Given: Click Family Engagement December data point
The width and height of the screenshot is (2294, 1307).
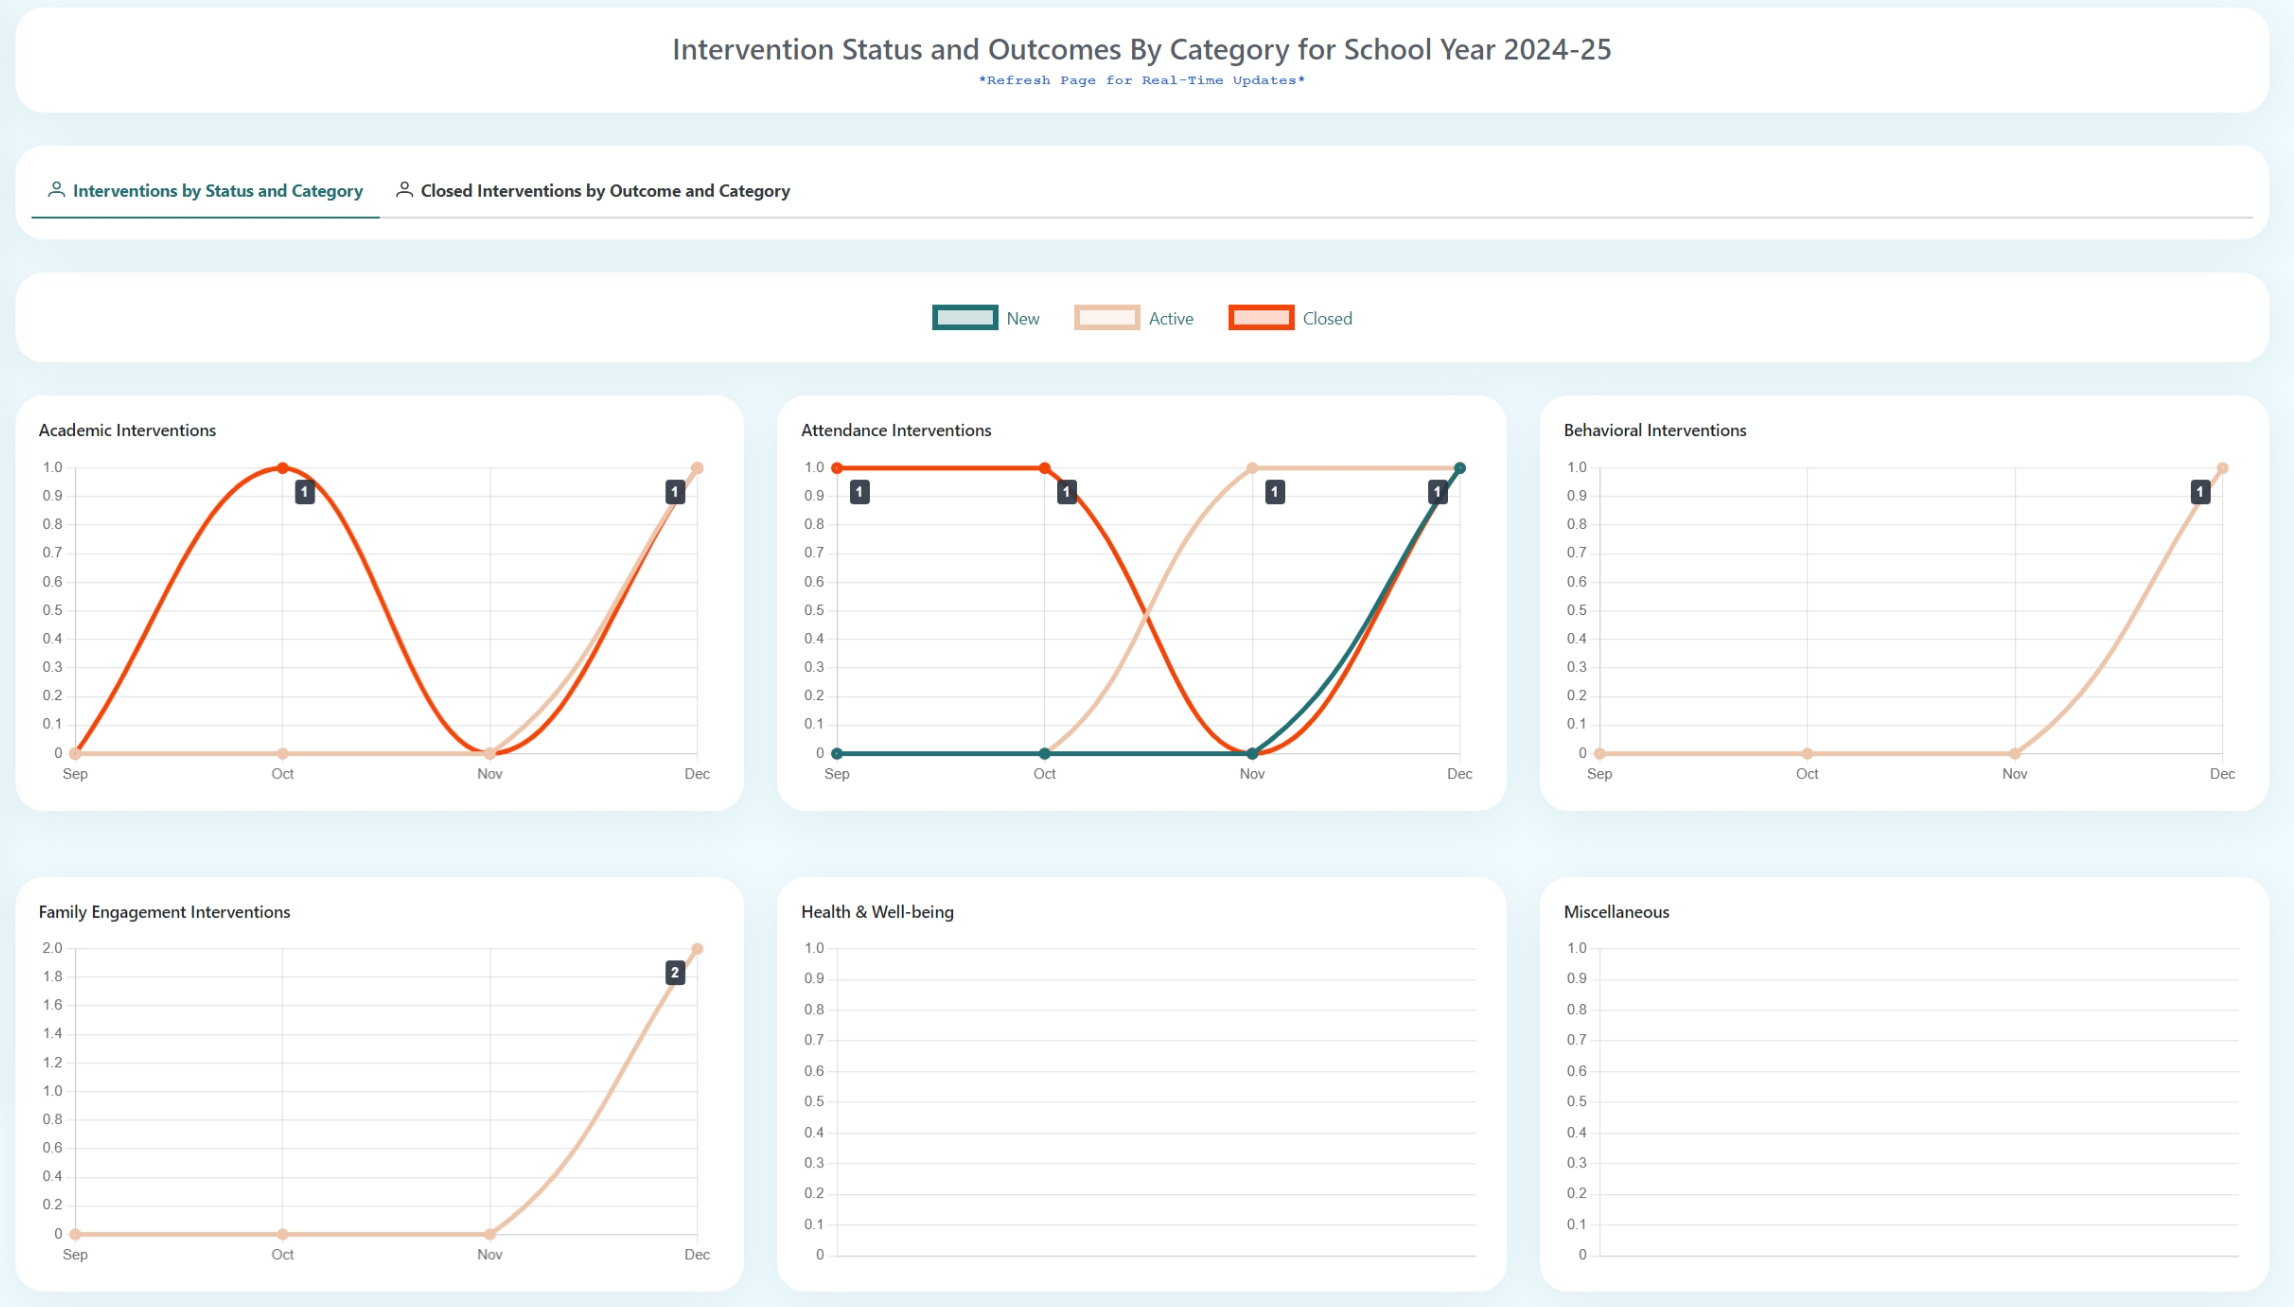Looking at the screenshot, I should click(x=697, y=949).
